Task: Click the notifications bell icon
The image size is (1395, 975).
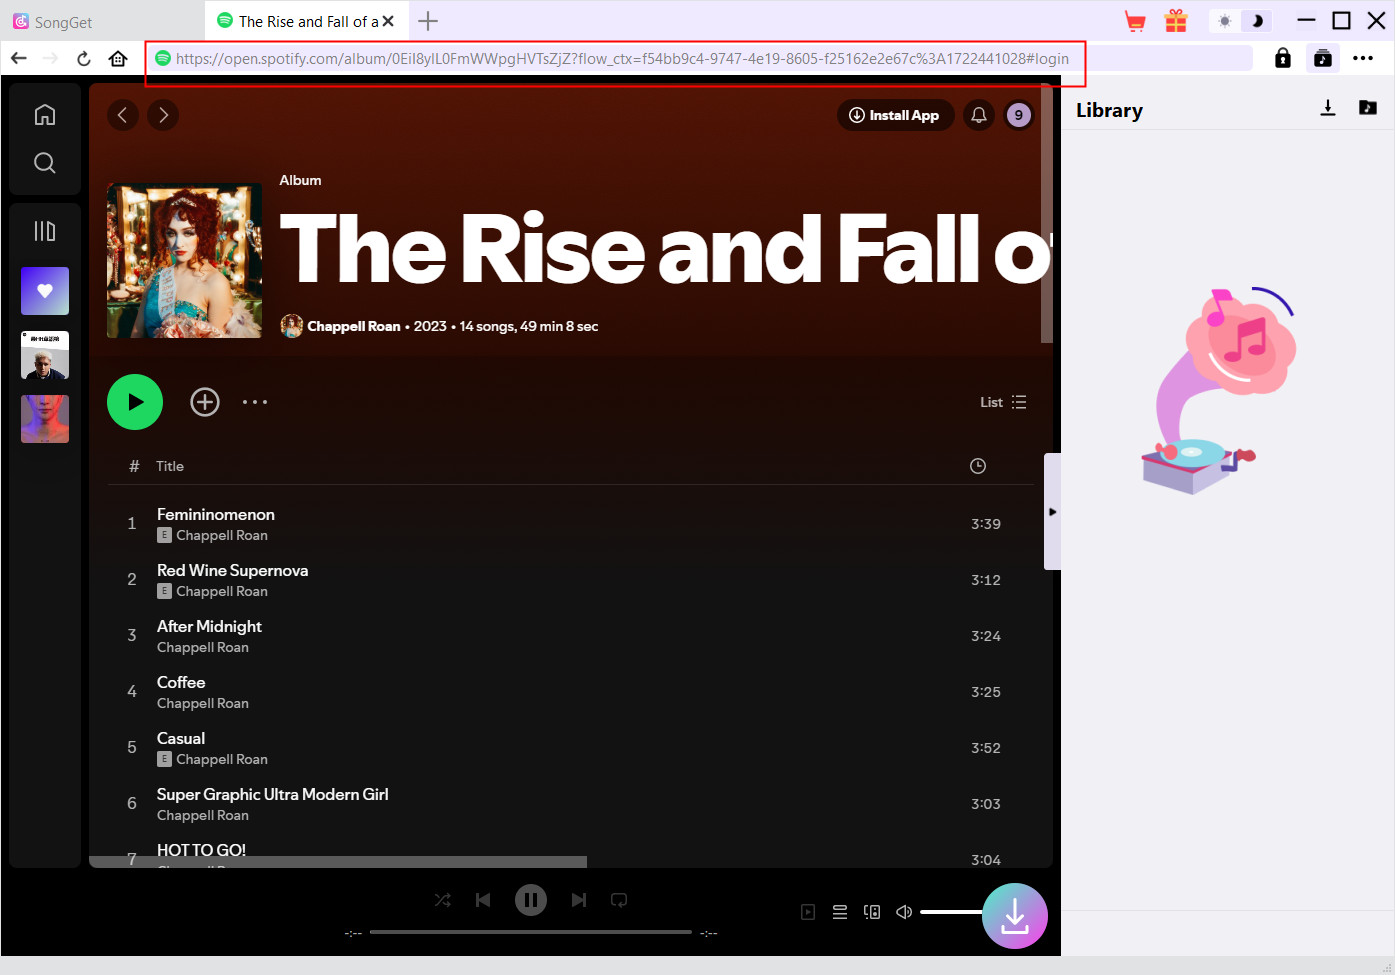Action: [979, 115]
